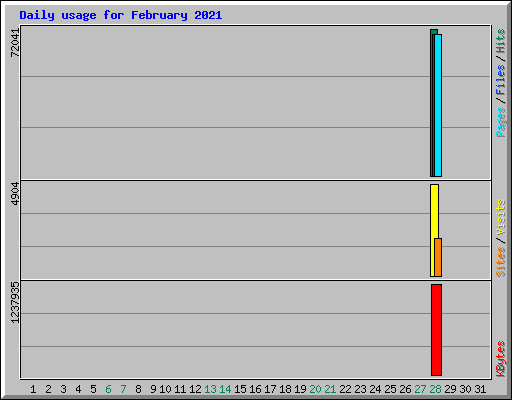Click day 24 on the x-axis

coord(375,389)
